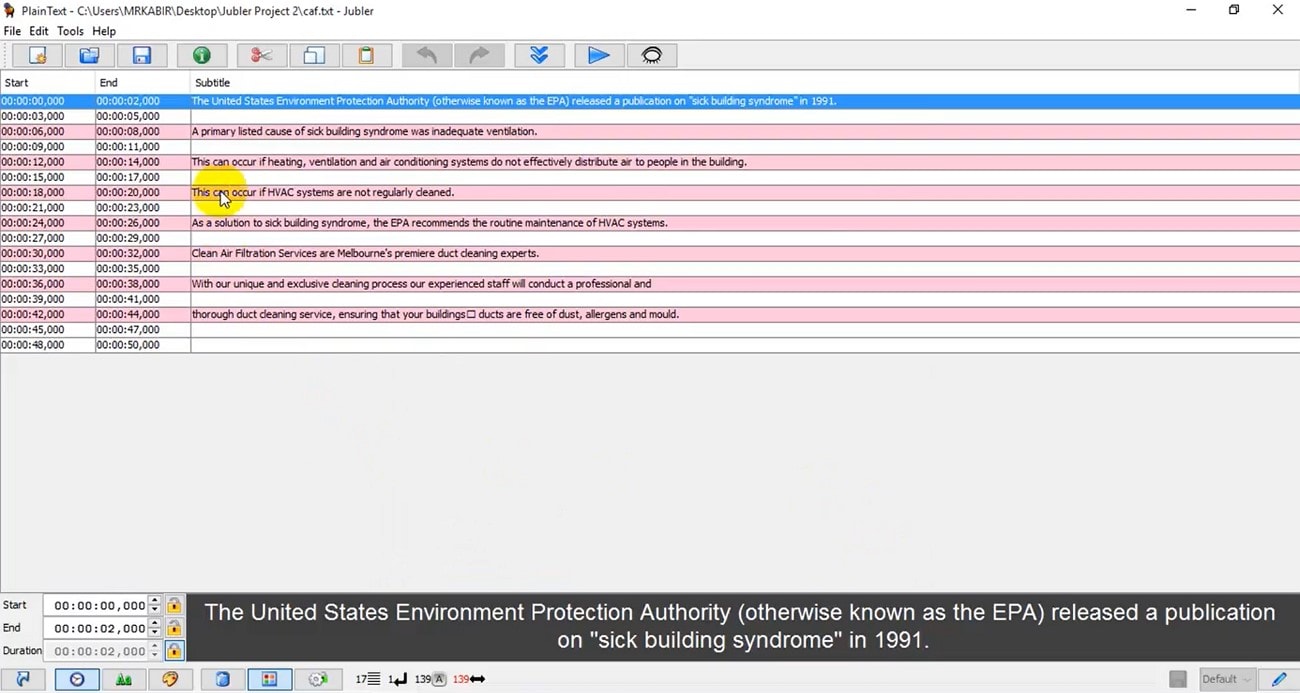
Task: Paste with the clipboard icon
Action: pyautogui.click(x=366, y=56)
